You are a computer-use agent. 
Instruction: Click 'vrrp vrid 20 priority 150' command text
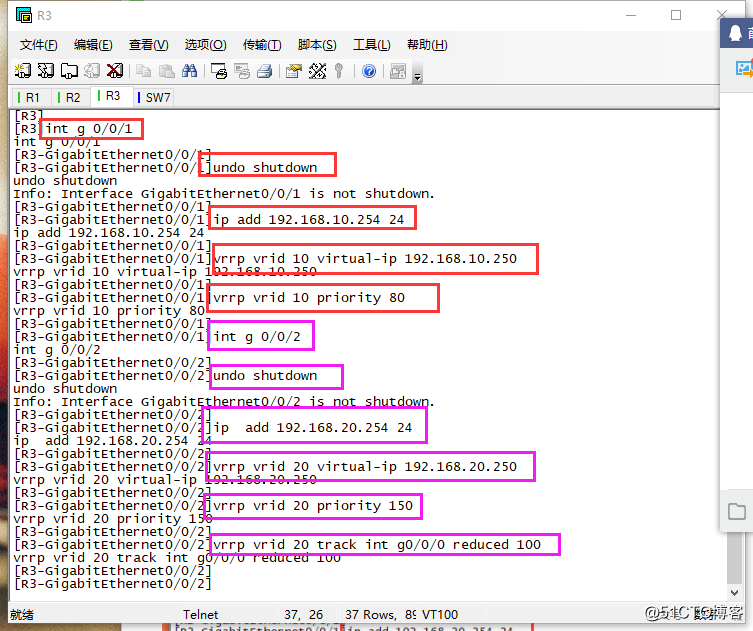pos(313,506)
